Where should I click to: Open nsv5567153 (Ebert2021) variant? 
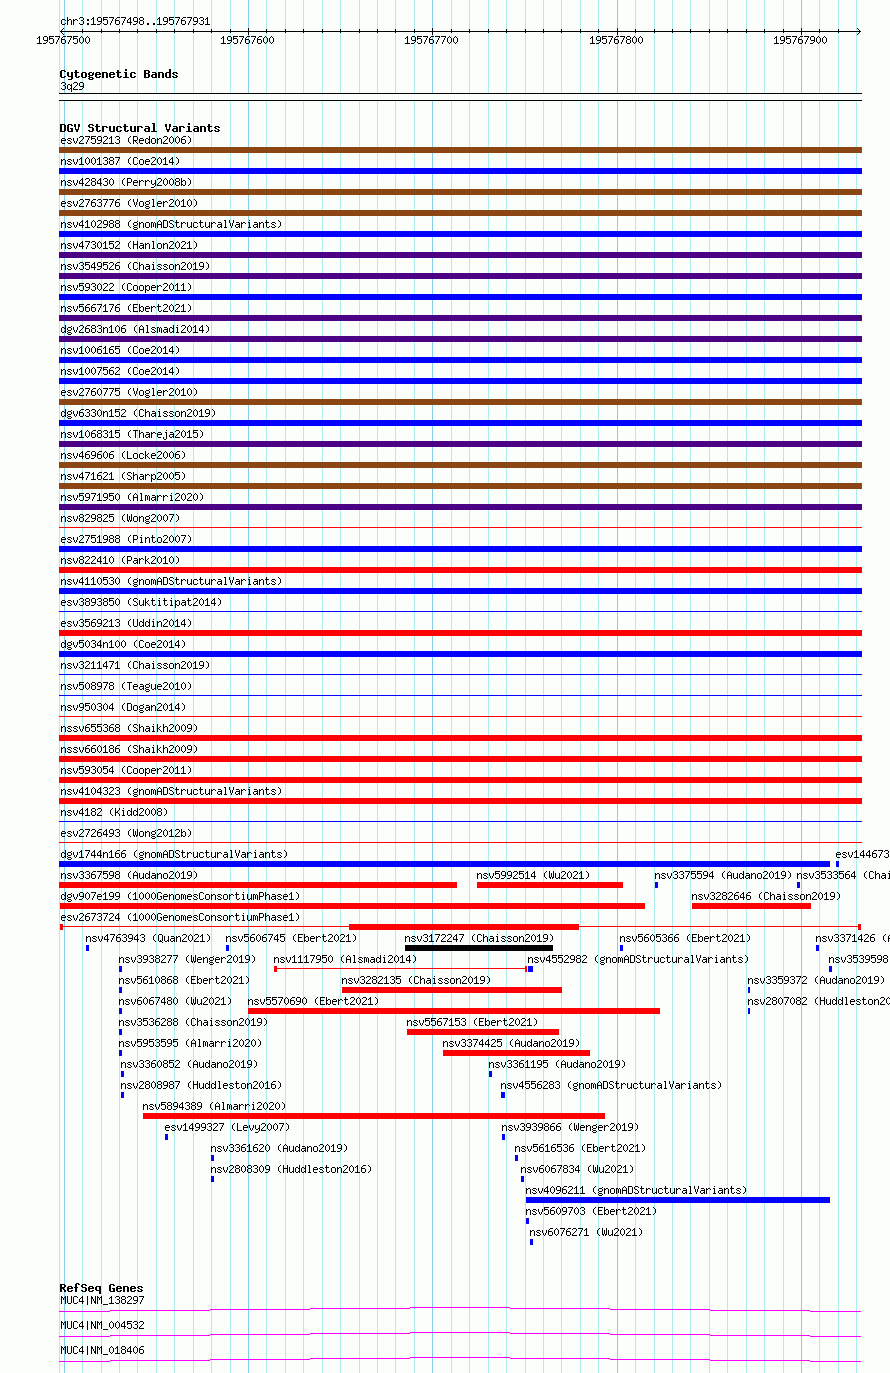(473, 1022)
